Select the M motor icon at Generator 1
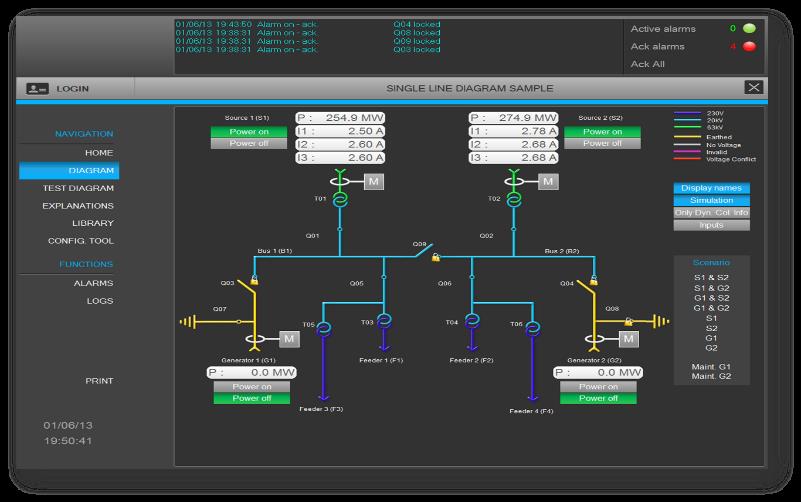Screen dimensions: 801x502 (289, 339)
